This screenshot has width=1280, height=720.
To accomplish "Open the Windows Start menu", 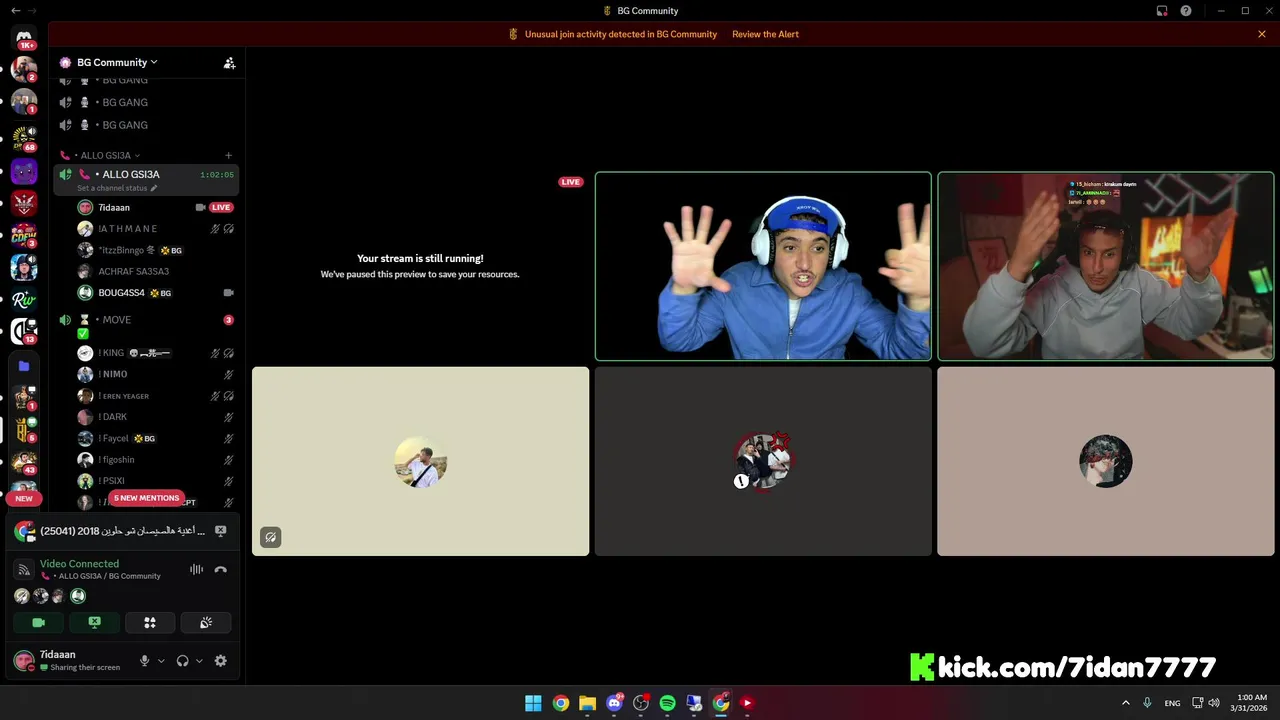I will [534, 703].
